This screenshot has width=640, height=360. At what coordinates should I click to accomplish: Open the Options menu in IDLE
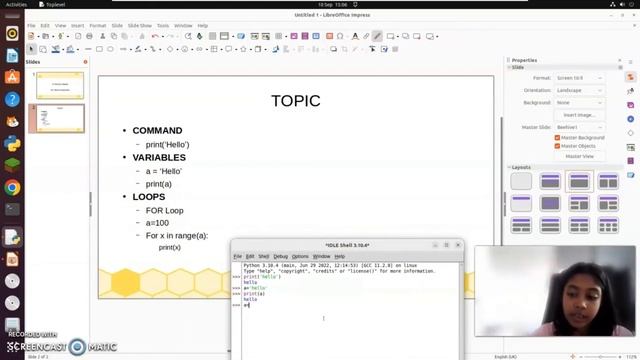pyautogui.click(x=300, y=256)
